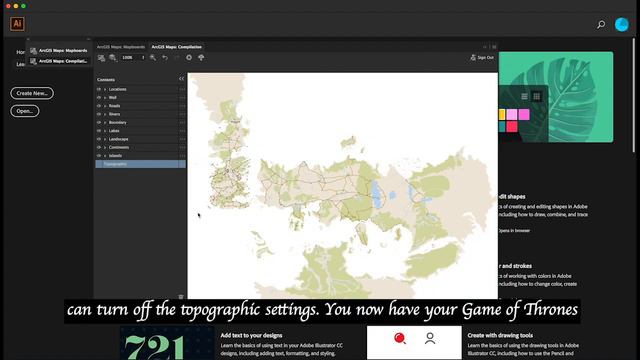
Task: Click the green leaf artwork thumbnail
Action: coord(556,97)
